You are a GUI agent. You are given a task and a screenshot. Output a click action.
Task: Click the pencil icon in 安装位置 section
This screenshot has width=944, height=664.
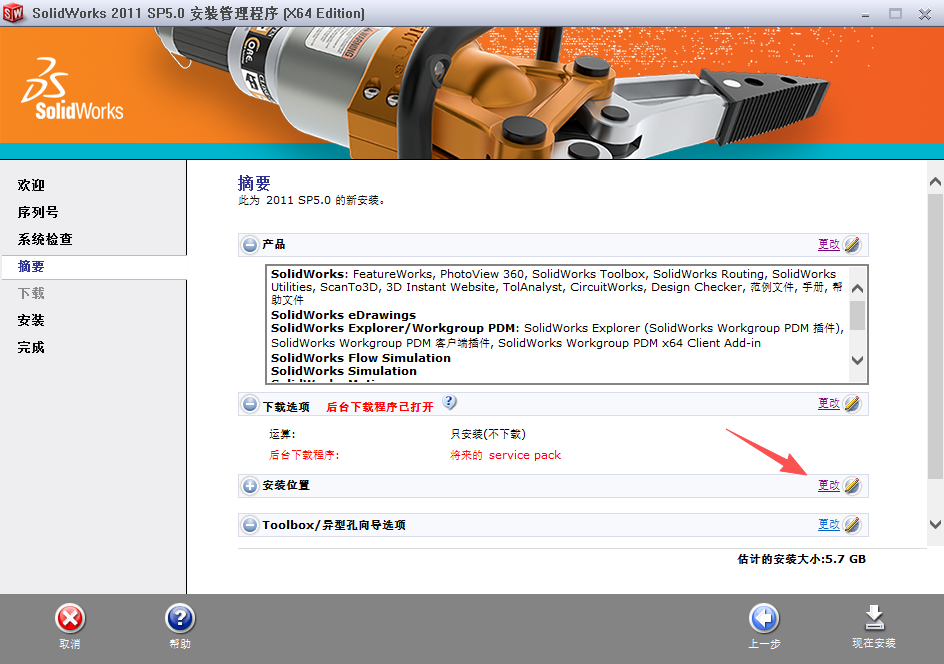click(x=852, y=485)
